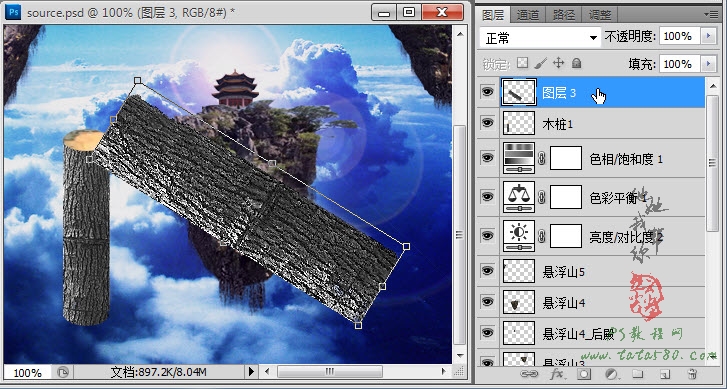727x389 pixels.
Task: Click the canvas scroll up arrow
Action: point(459,34)
